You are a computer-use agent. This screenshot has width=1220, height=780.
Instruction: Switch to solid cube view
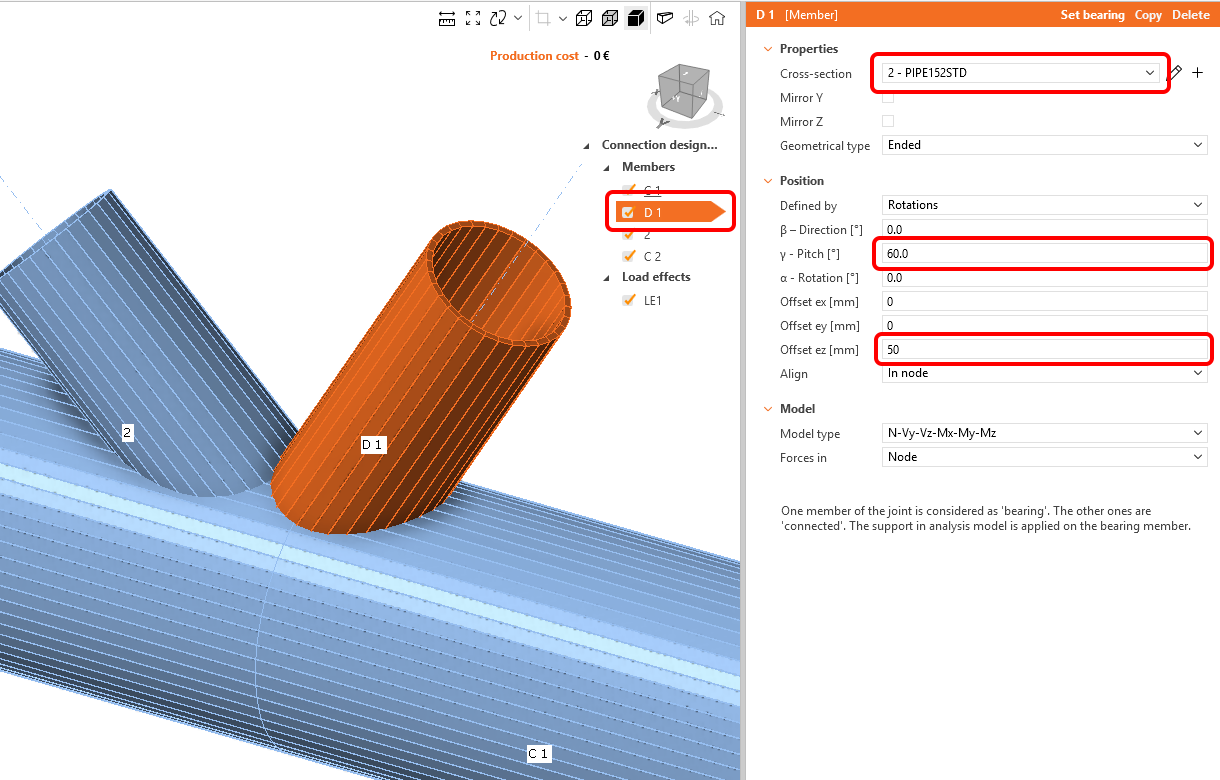coord(635,18)
